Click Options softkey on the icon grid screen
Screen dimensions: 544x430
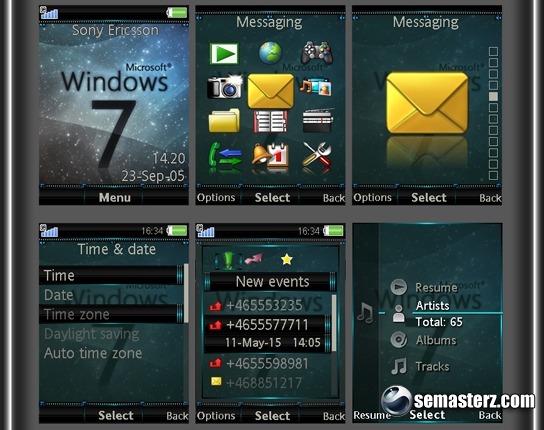pos(216,197)
